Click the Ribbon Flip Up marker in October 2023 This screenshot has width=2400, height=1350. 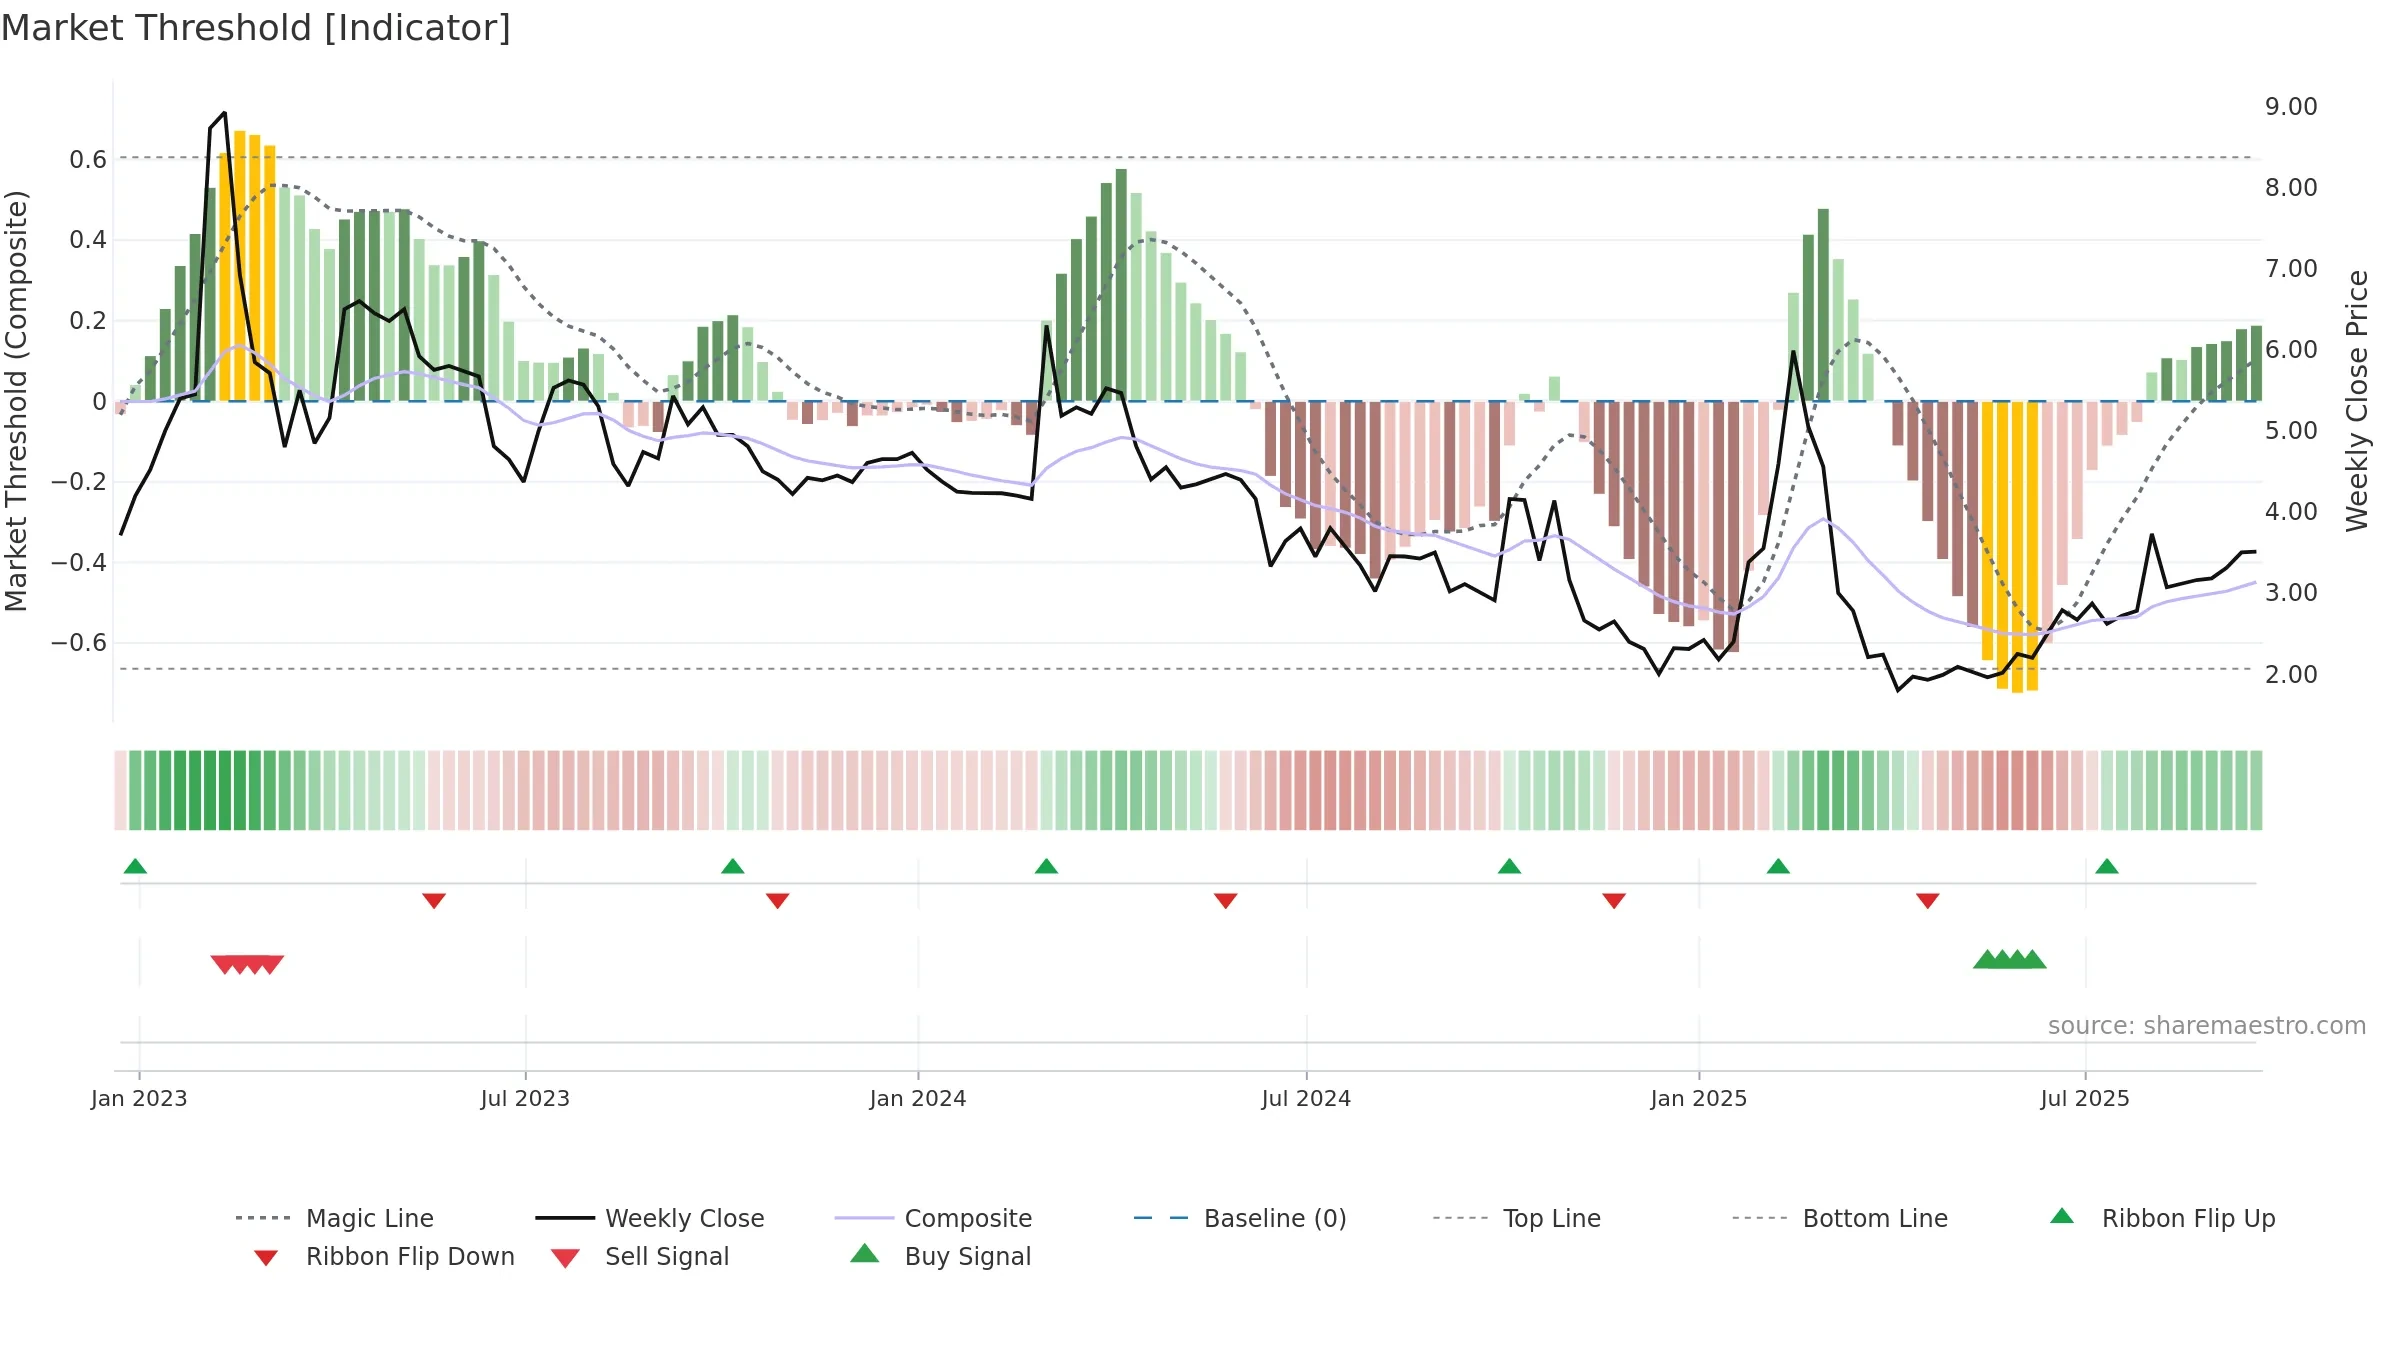click(732, 866)
